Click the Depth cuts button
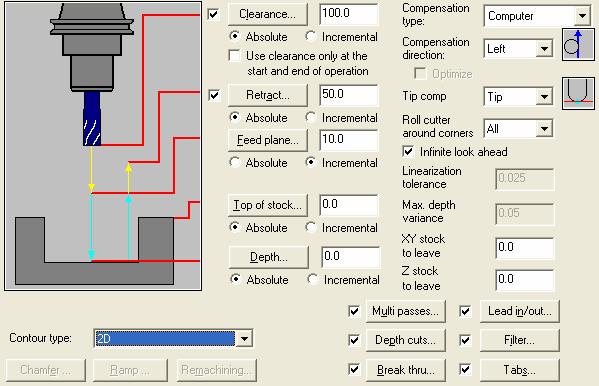The width and height of the screenshot is (599, 386). (x=405, y=340)
